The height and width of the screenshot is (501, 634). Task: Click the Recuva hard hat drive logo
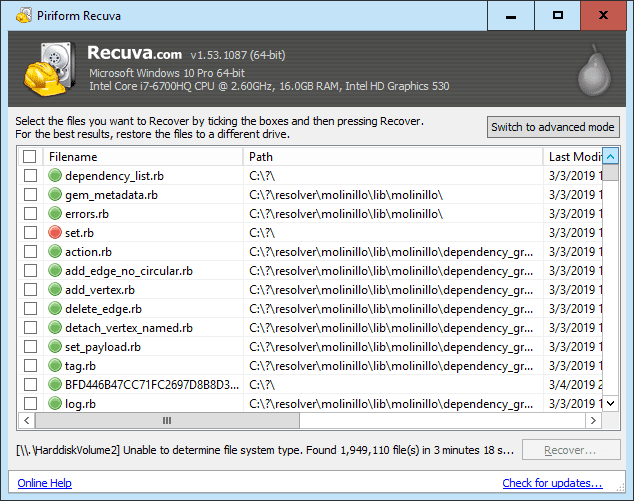pyautogui.click(x=47, y=70)
